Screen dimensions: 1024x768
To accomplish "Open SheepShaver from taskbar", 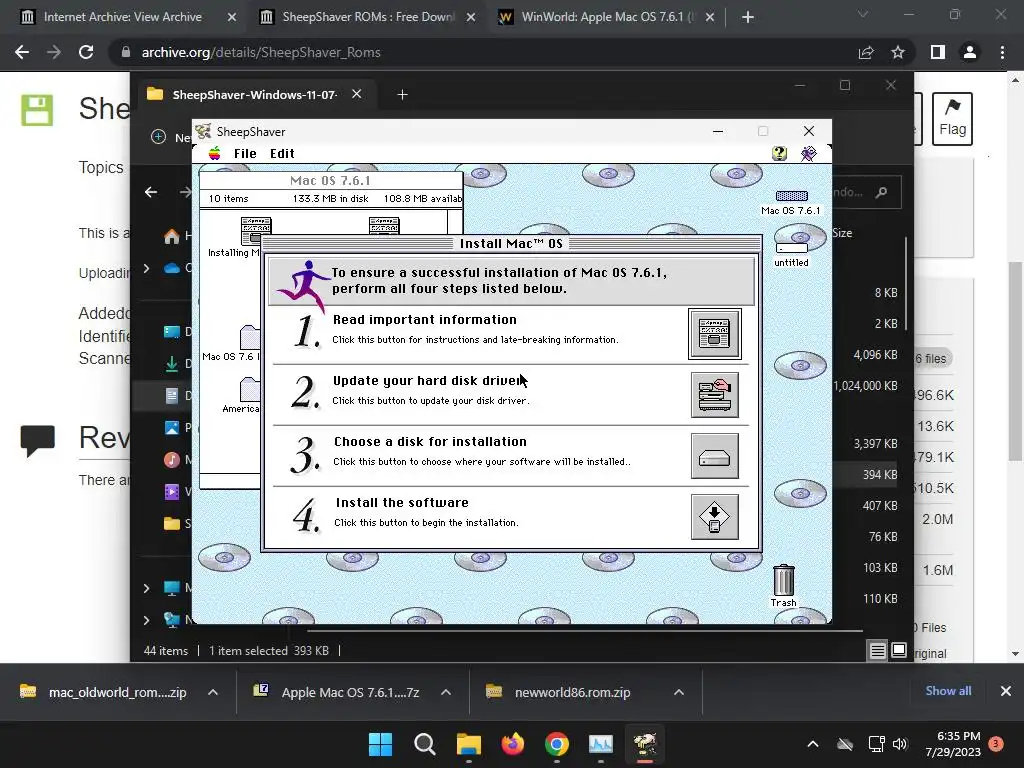I will (645, 744).
